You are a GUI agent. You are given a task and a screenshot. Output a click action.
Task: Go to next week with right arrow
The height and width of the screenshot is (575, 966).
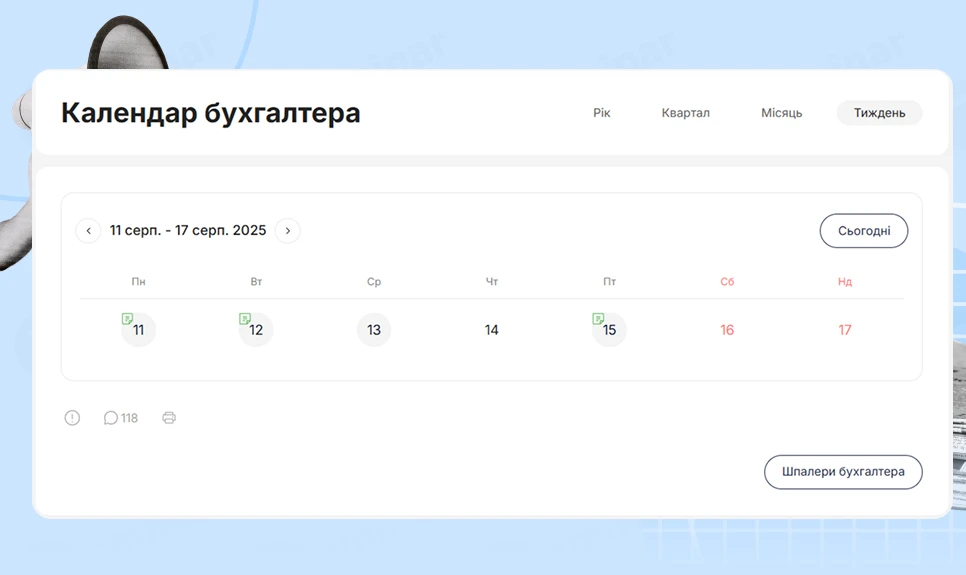point(288,230)
